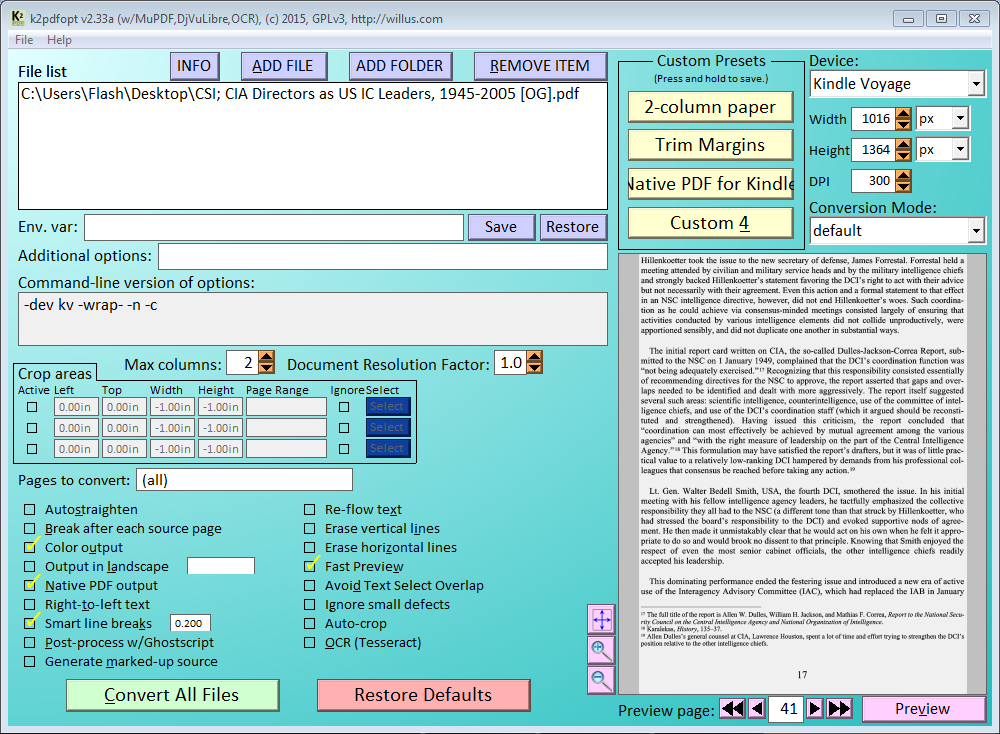Check OCR (Tesseract) option
The height and width of the screenshot is (734, 1000).
click(x=309, y=642)
